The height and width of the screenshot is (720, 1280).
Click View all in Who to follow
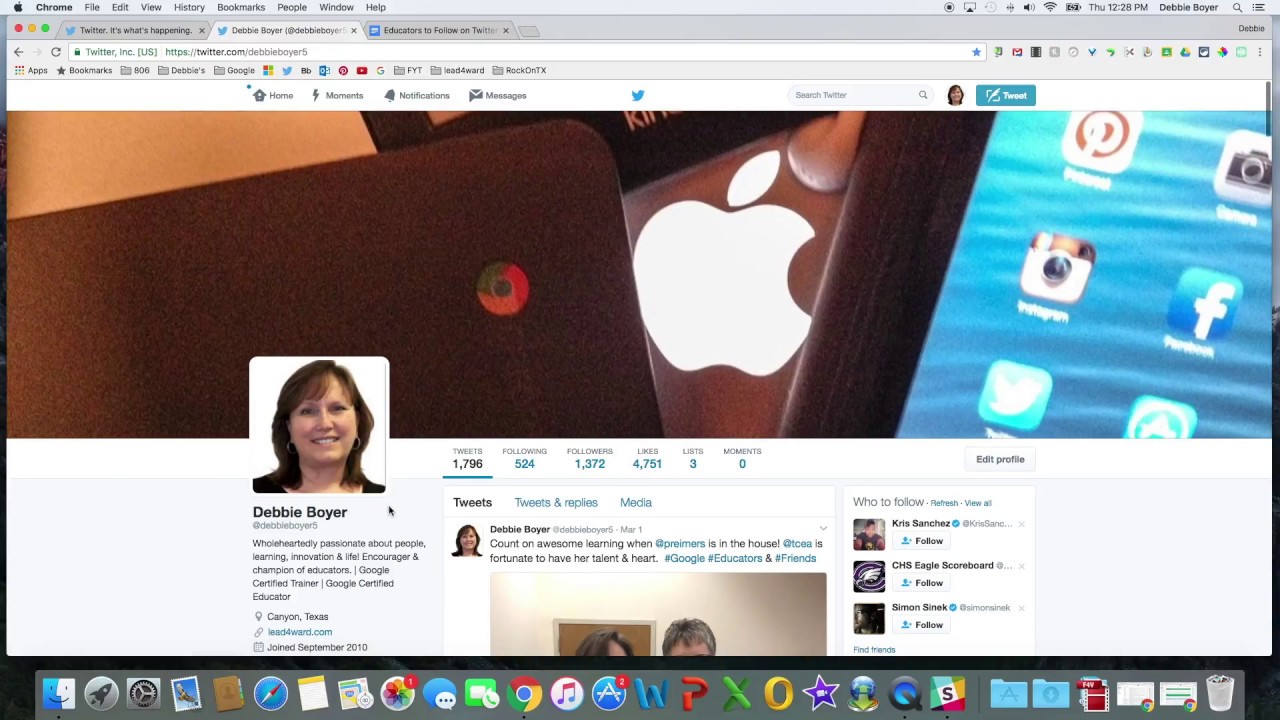pyautogui.click(x=978, y=503)
